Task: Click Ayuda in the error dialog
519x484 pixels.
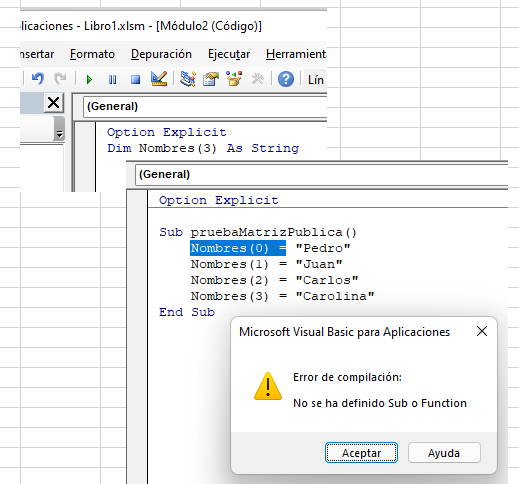Action: coord(444,453)
